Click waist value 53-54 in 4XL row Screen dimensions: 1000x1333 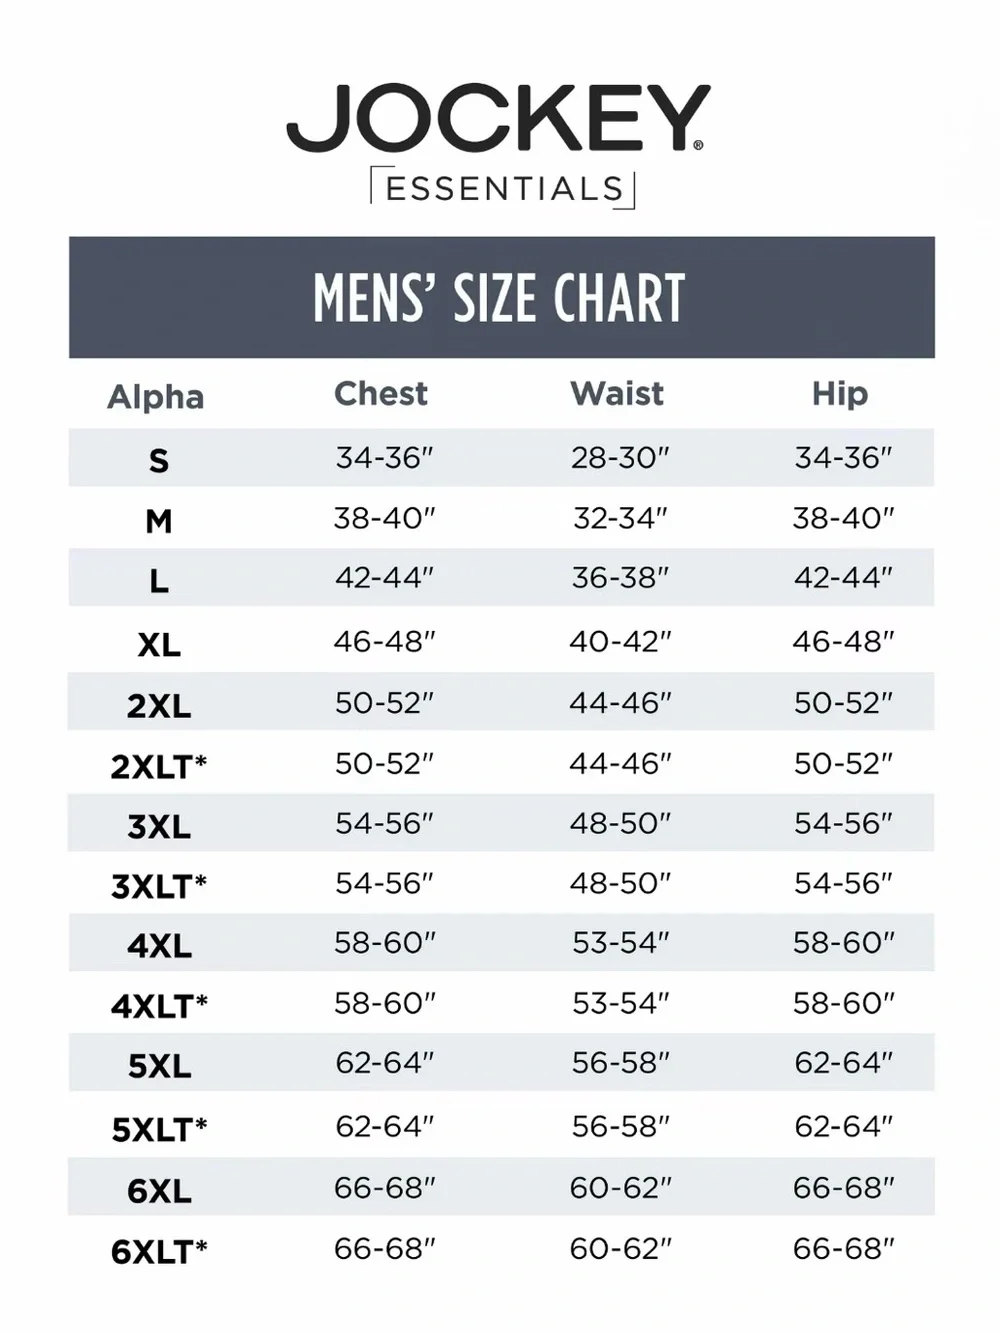pyautogui.click(x=620, y=943)
